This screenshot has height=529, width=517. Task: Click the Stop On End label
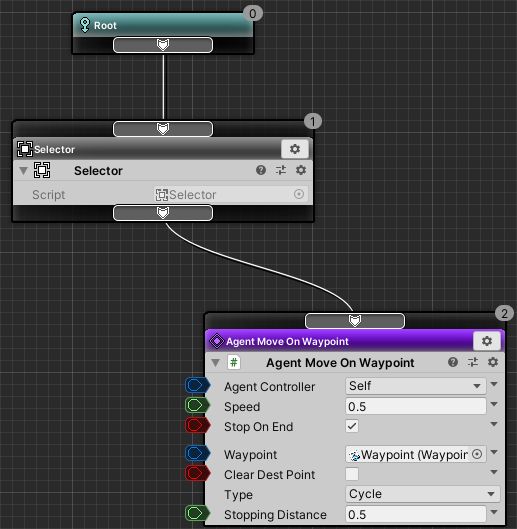click(x=258, y=427)
